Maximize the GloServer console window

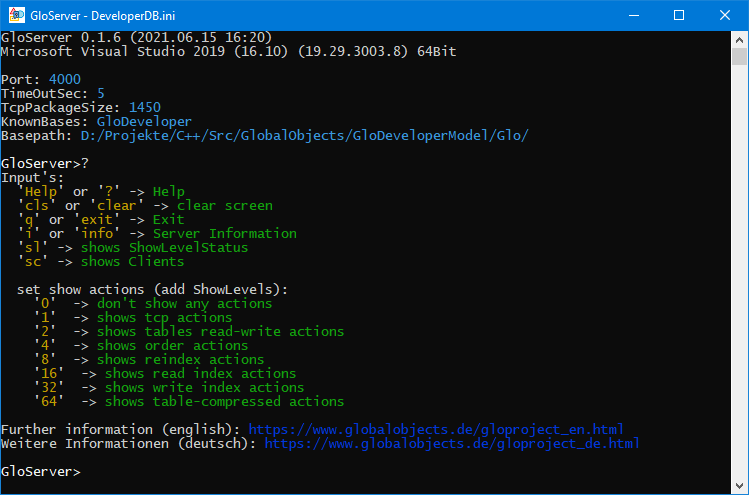679,15
